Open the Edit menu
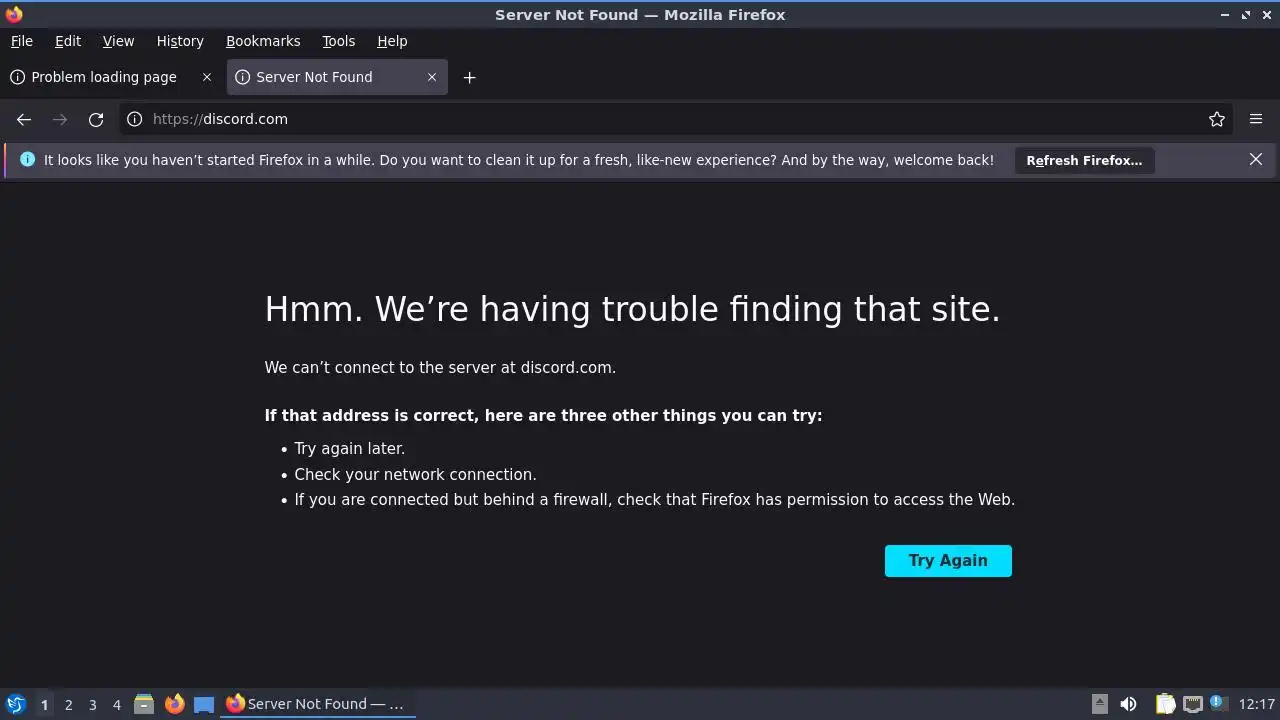 point(68,41)
